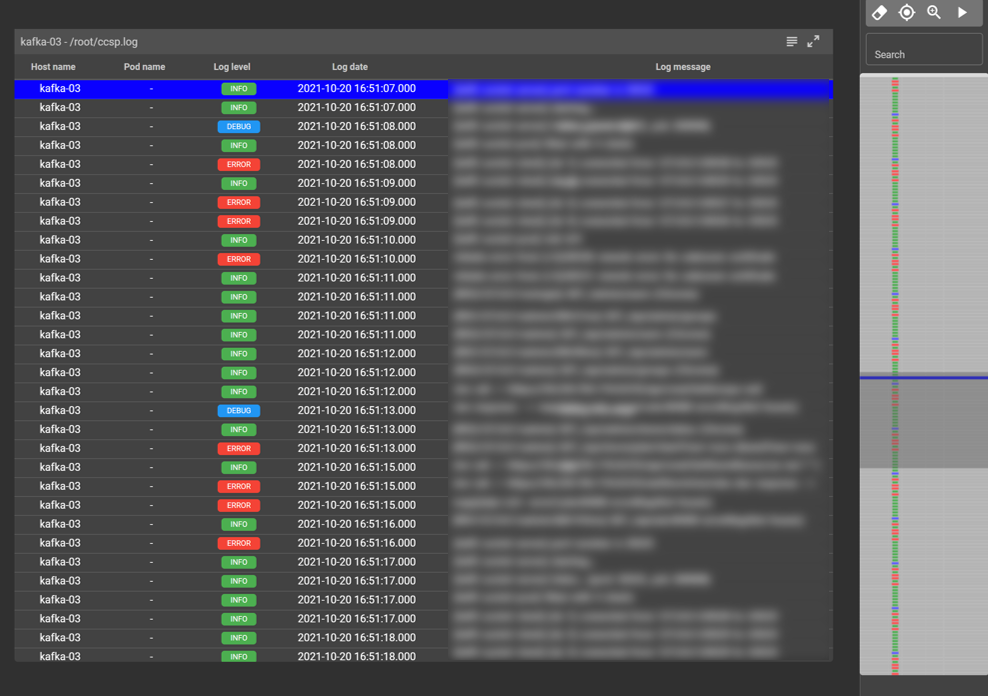Click into the Search field
The image size is (988, 696).
[x=924, y=54]
